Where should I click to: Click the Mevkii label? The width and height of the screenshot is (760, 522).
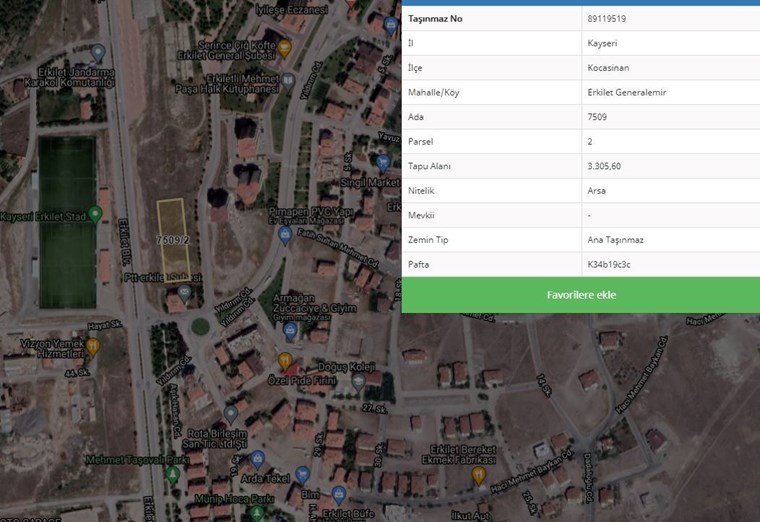(x=421, y=215)
